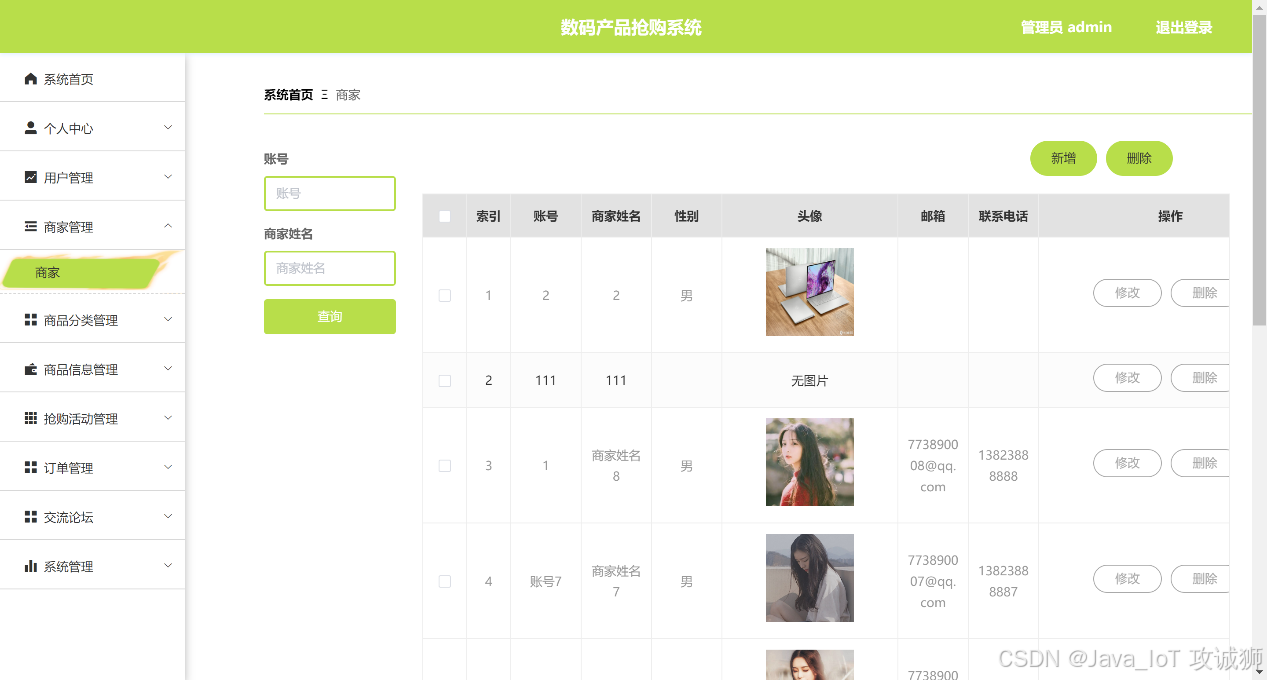Click 删除 for row index 3
Image resolution: width=1267 pixels, height=680 pixels.
coord(1200,463)
